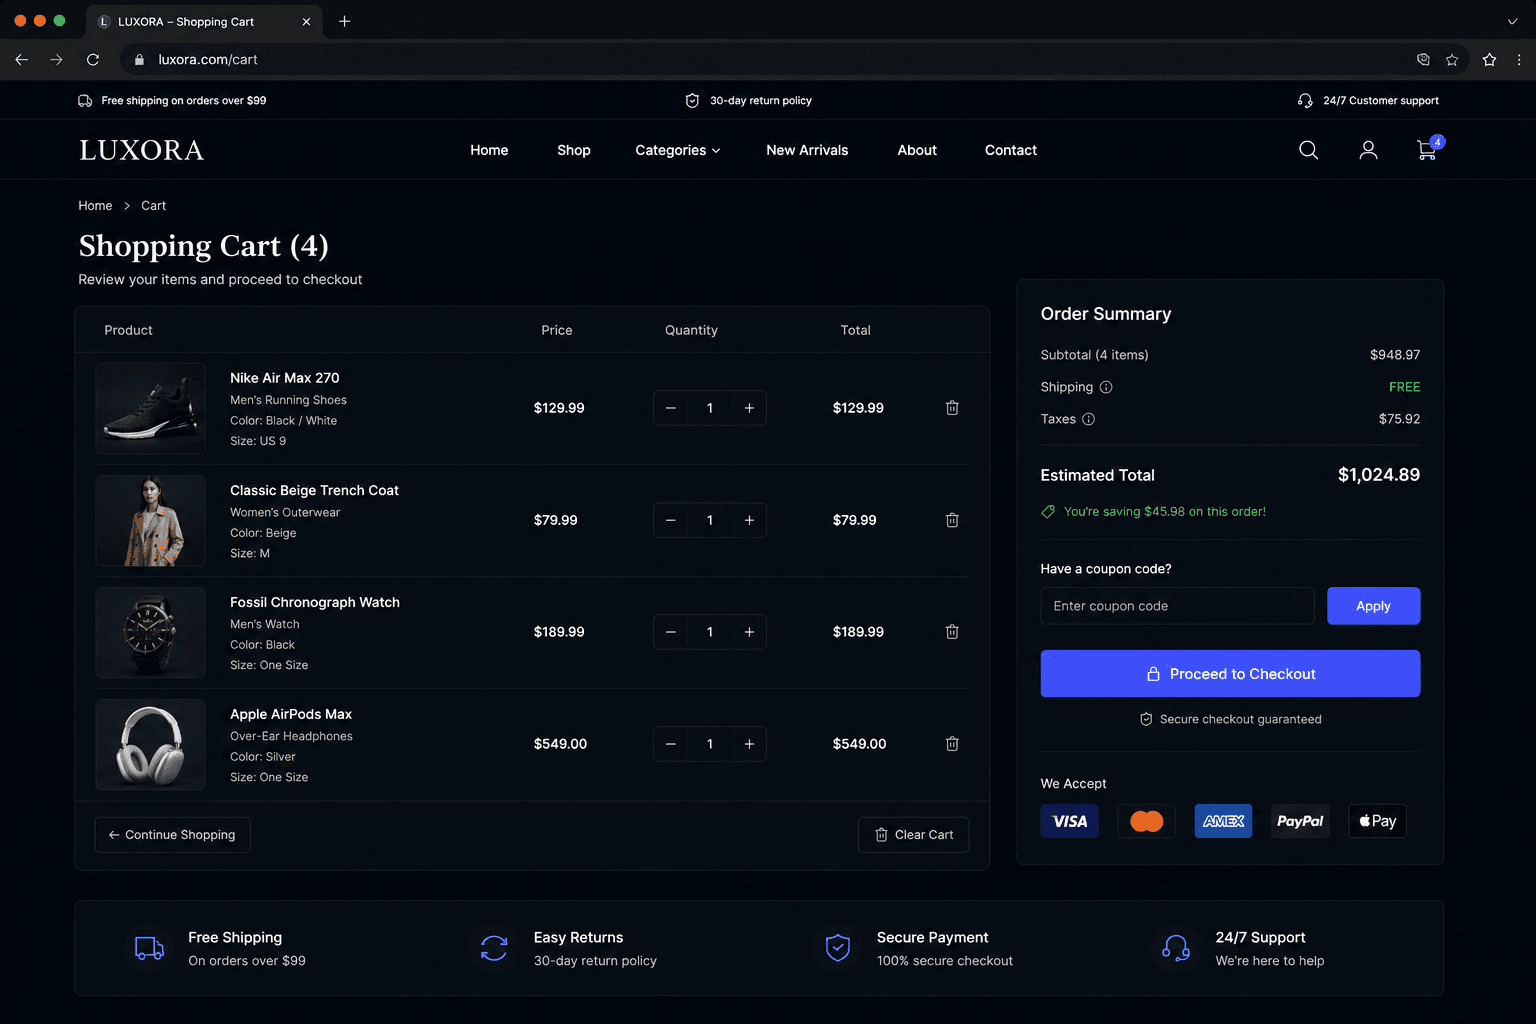Click the browser back arrow

[21, 60]
